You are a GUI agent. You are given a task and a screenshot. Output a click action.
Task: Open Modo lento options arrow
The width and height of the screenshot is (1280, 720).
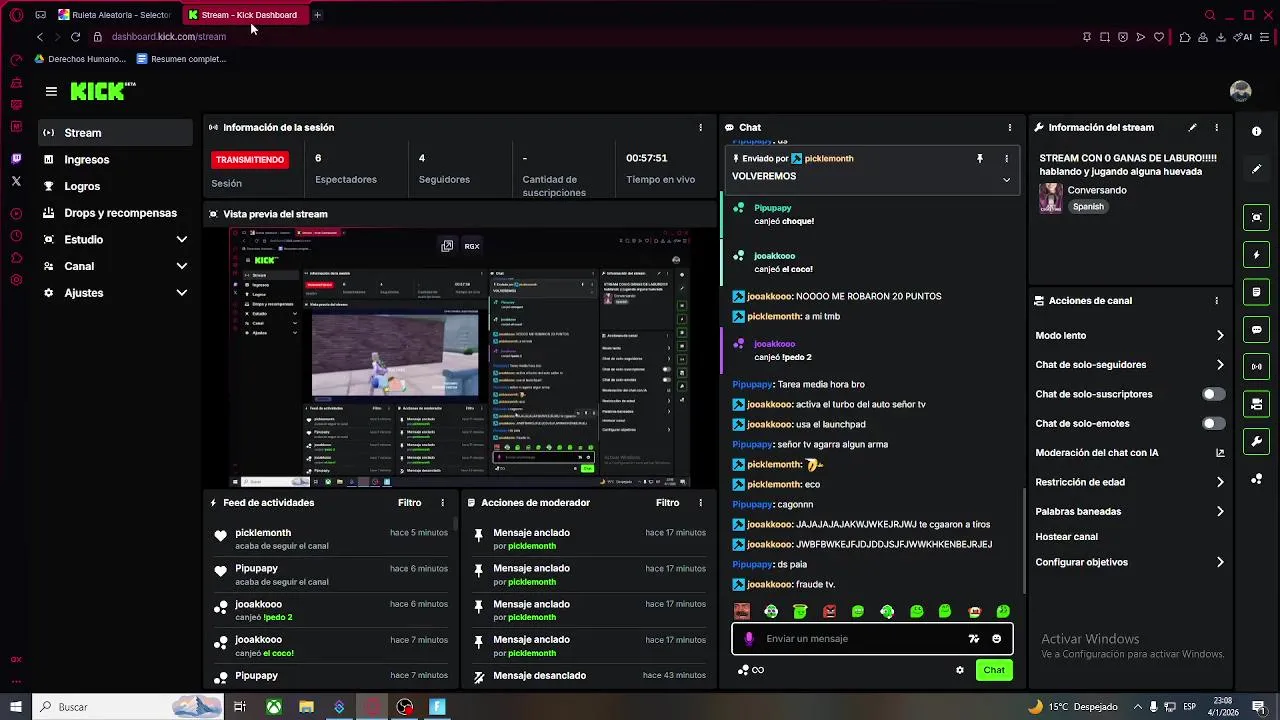coord(1220,336)
